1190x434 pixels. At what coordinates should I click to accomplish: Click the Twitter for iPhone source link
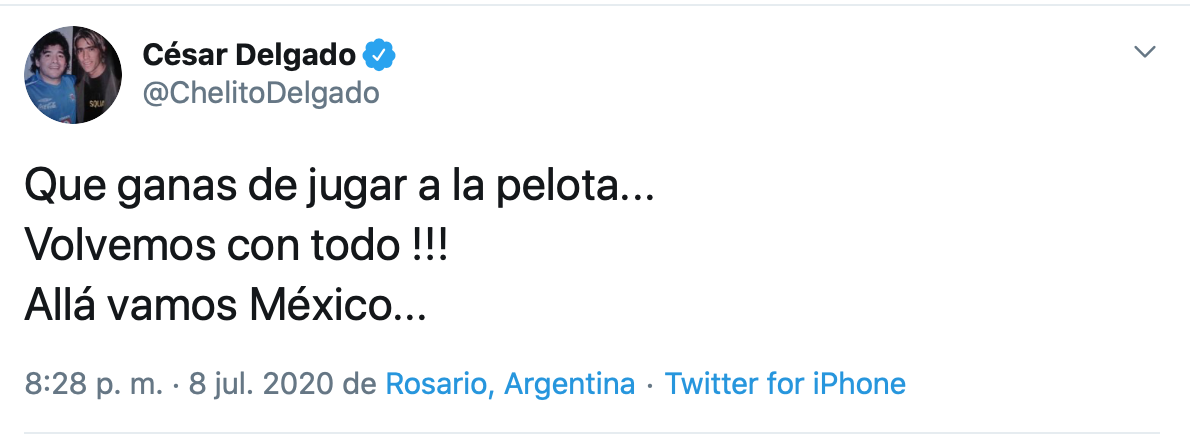785,384
